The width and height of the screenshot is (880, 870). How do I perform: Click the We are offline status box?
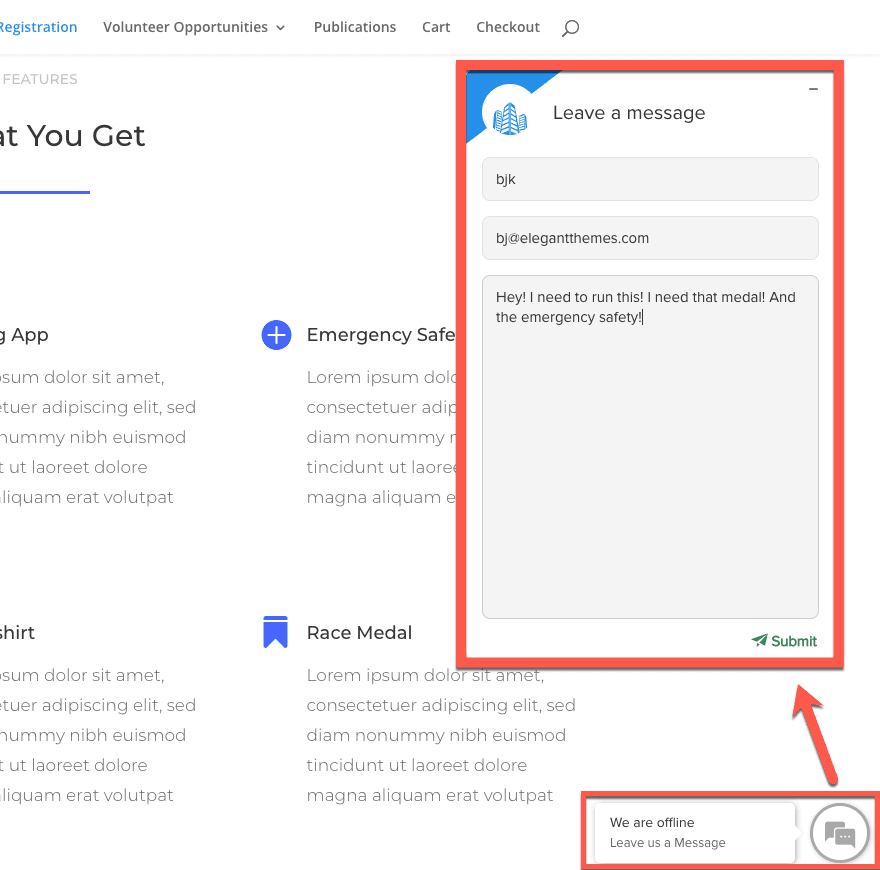(x=651, y=821)
